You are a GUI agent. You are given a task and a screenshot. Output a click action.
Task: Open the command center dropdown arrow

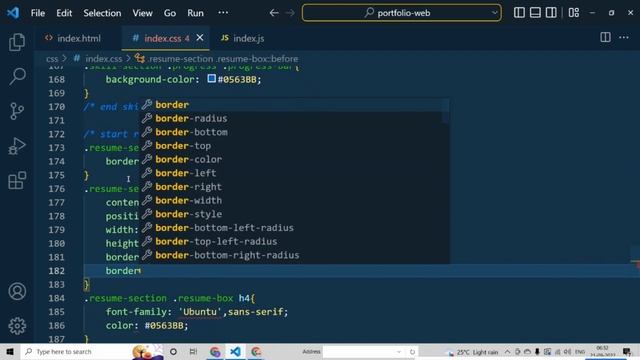(494, 13)
